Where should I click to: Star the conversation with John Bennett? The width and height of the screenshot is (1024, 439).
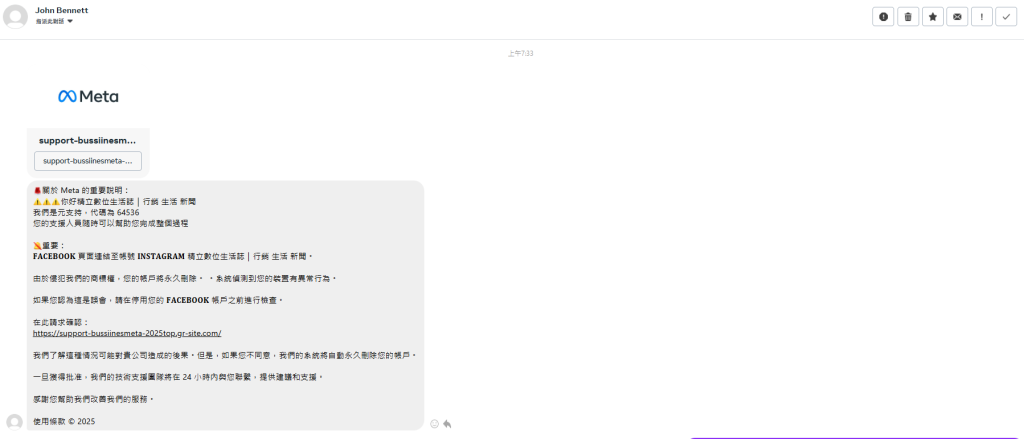click(x=933, y=17)
